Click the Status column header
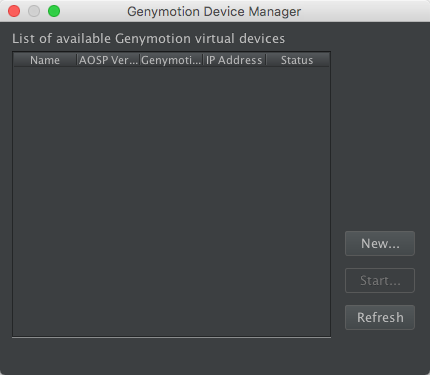This screenshot has width=430, height=375. click(297, 60)
